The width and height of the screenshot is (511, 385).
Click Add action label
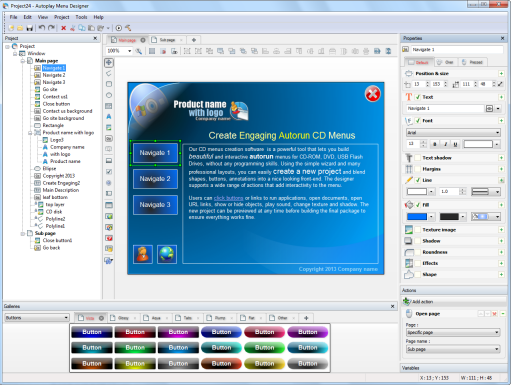[423, 302]
